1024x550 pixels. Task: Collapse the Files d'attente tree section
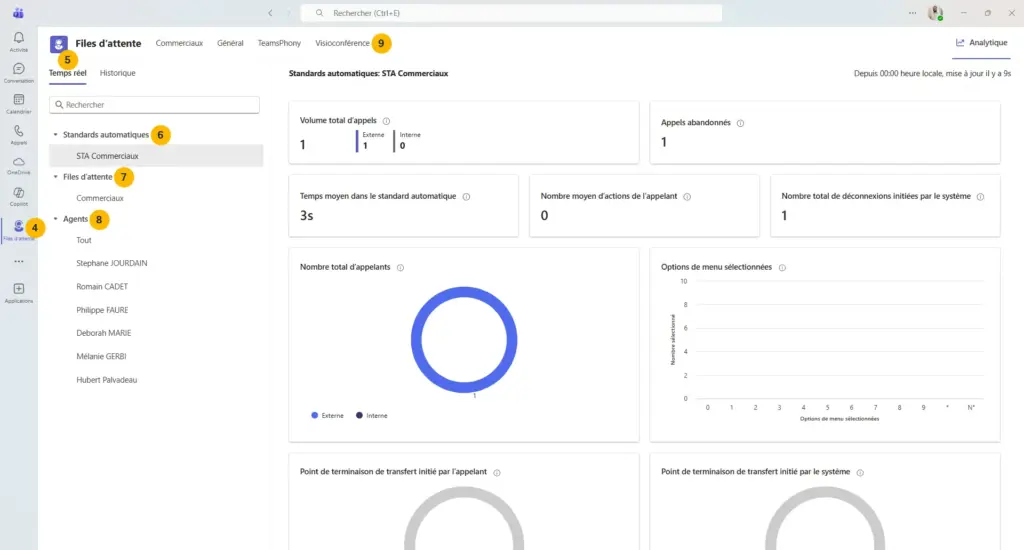pos(56,177)
